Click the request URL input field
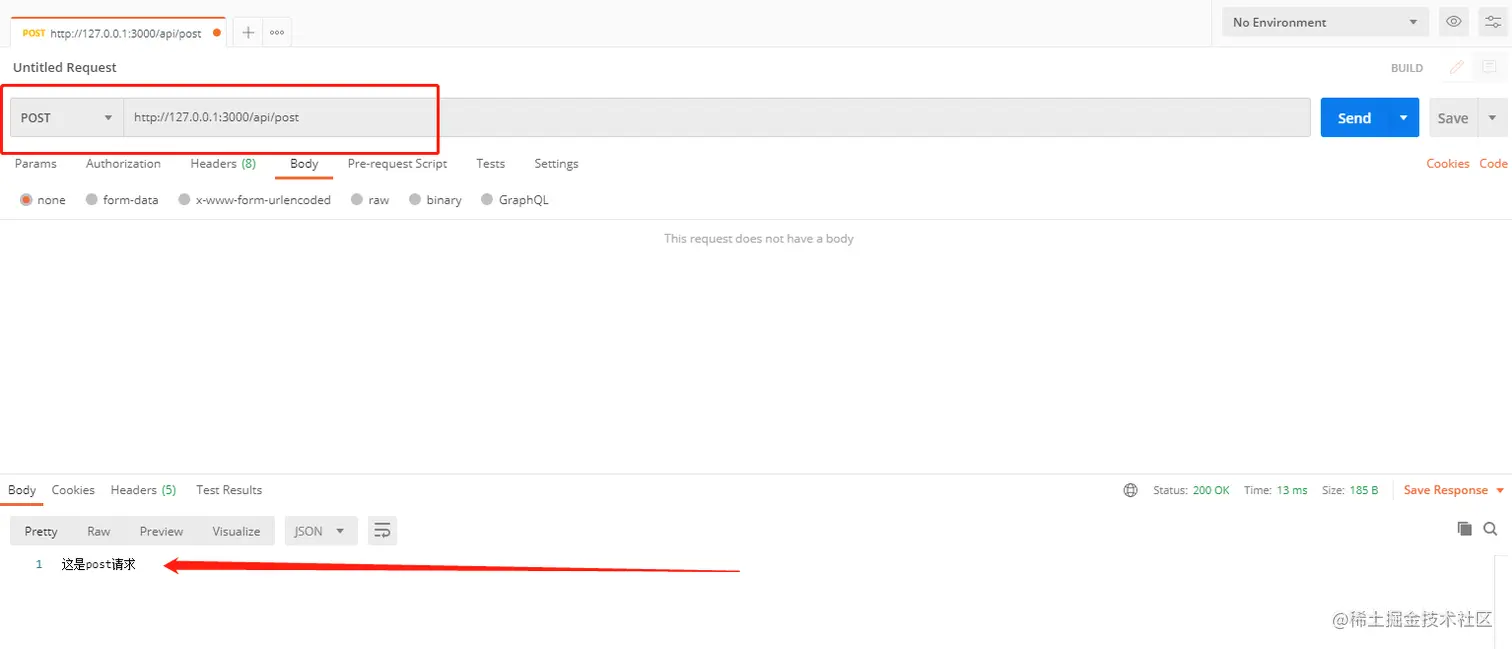The image size is (1512, 649). (x=700, y=118)
